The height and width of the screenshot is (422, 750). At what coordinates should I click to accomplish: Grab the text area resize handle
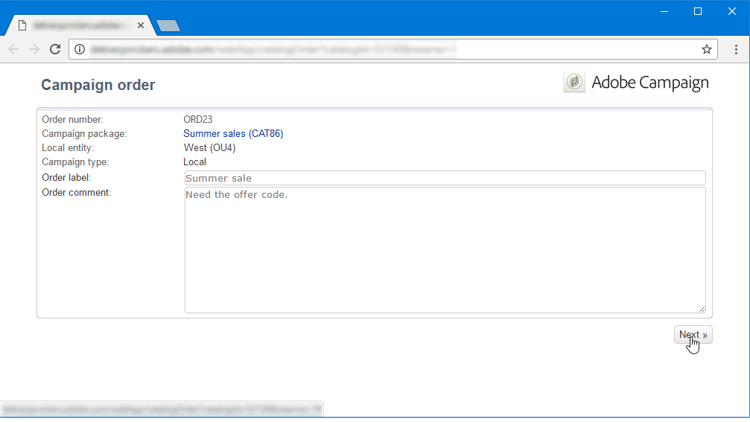(702, 309)
